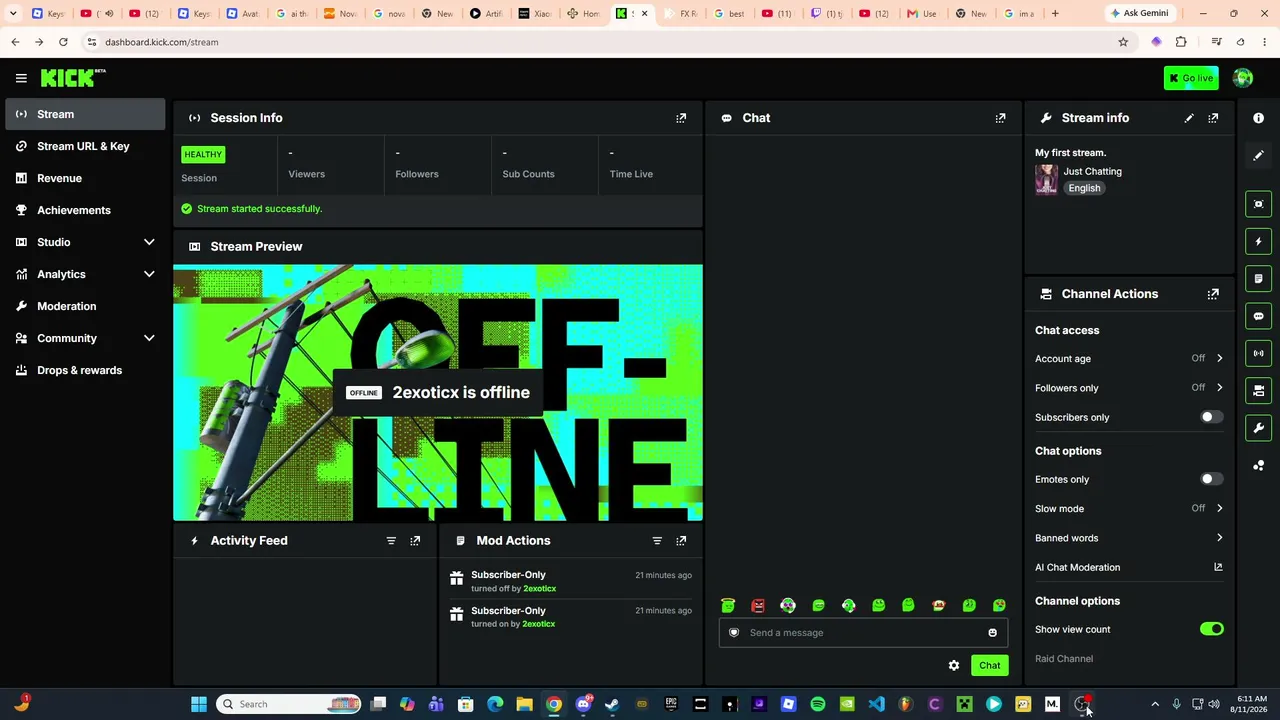Click the pencil edit icon in the right sidebar
The image size is (1280, 720).
coord(1258,156)
